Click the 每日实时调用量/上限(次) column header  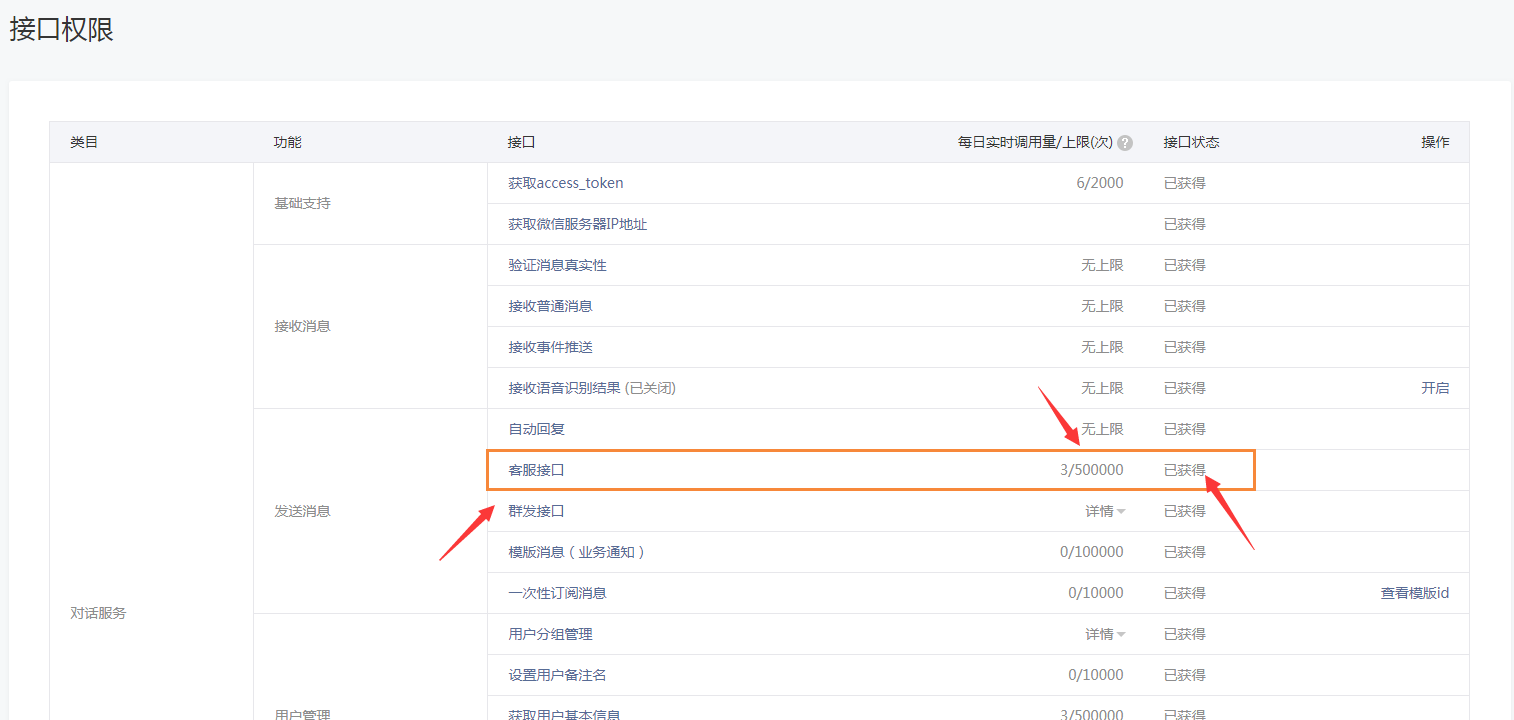click(x=1035, y=142)
